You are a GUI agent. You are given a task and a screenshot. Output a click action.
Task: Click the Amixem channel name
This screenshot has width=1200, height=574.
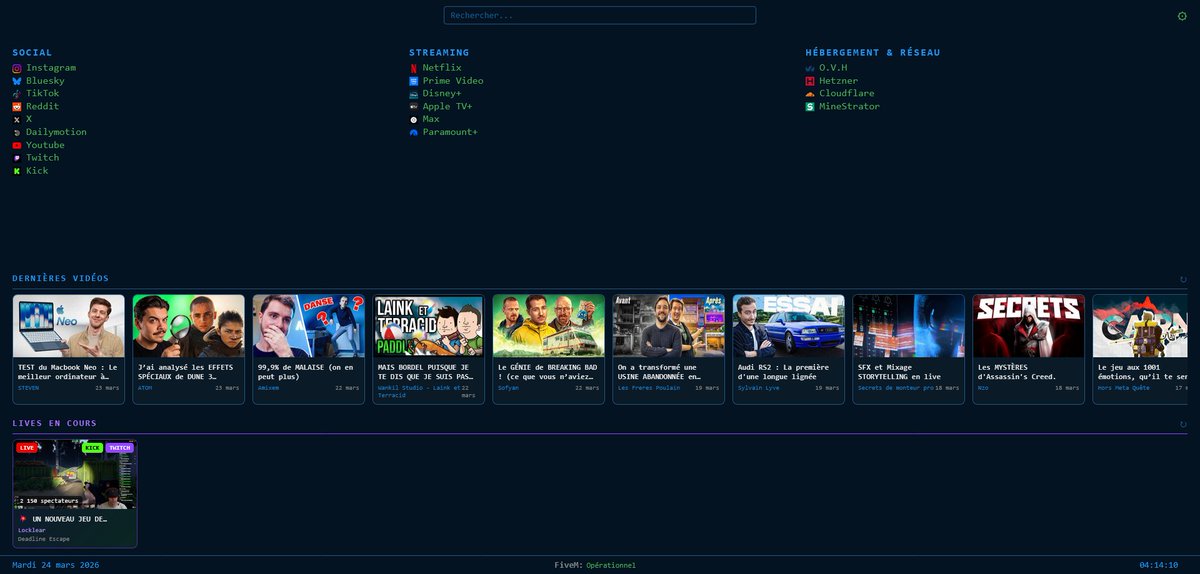click(x=269, y=388)
